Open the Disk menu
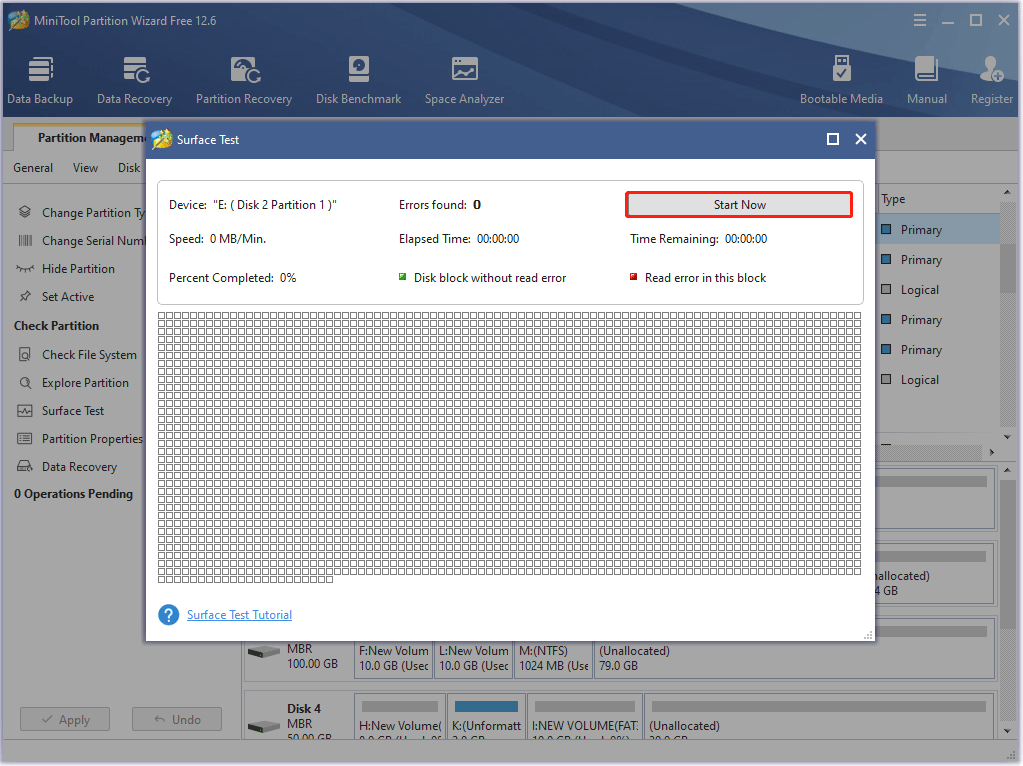The image size is (1023, 766). pos(128,167)
